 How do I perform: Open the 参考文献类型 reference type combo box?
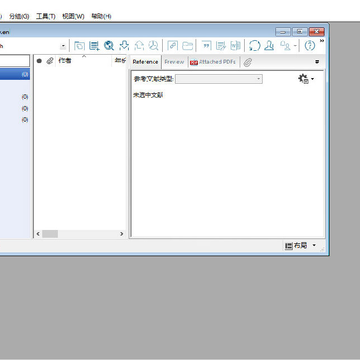pyautogui.click(x=219, y=79)
